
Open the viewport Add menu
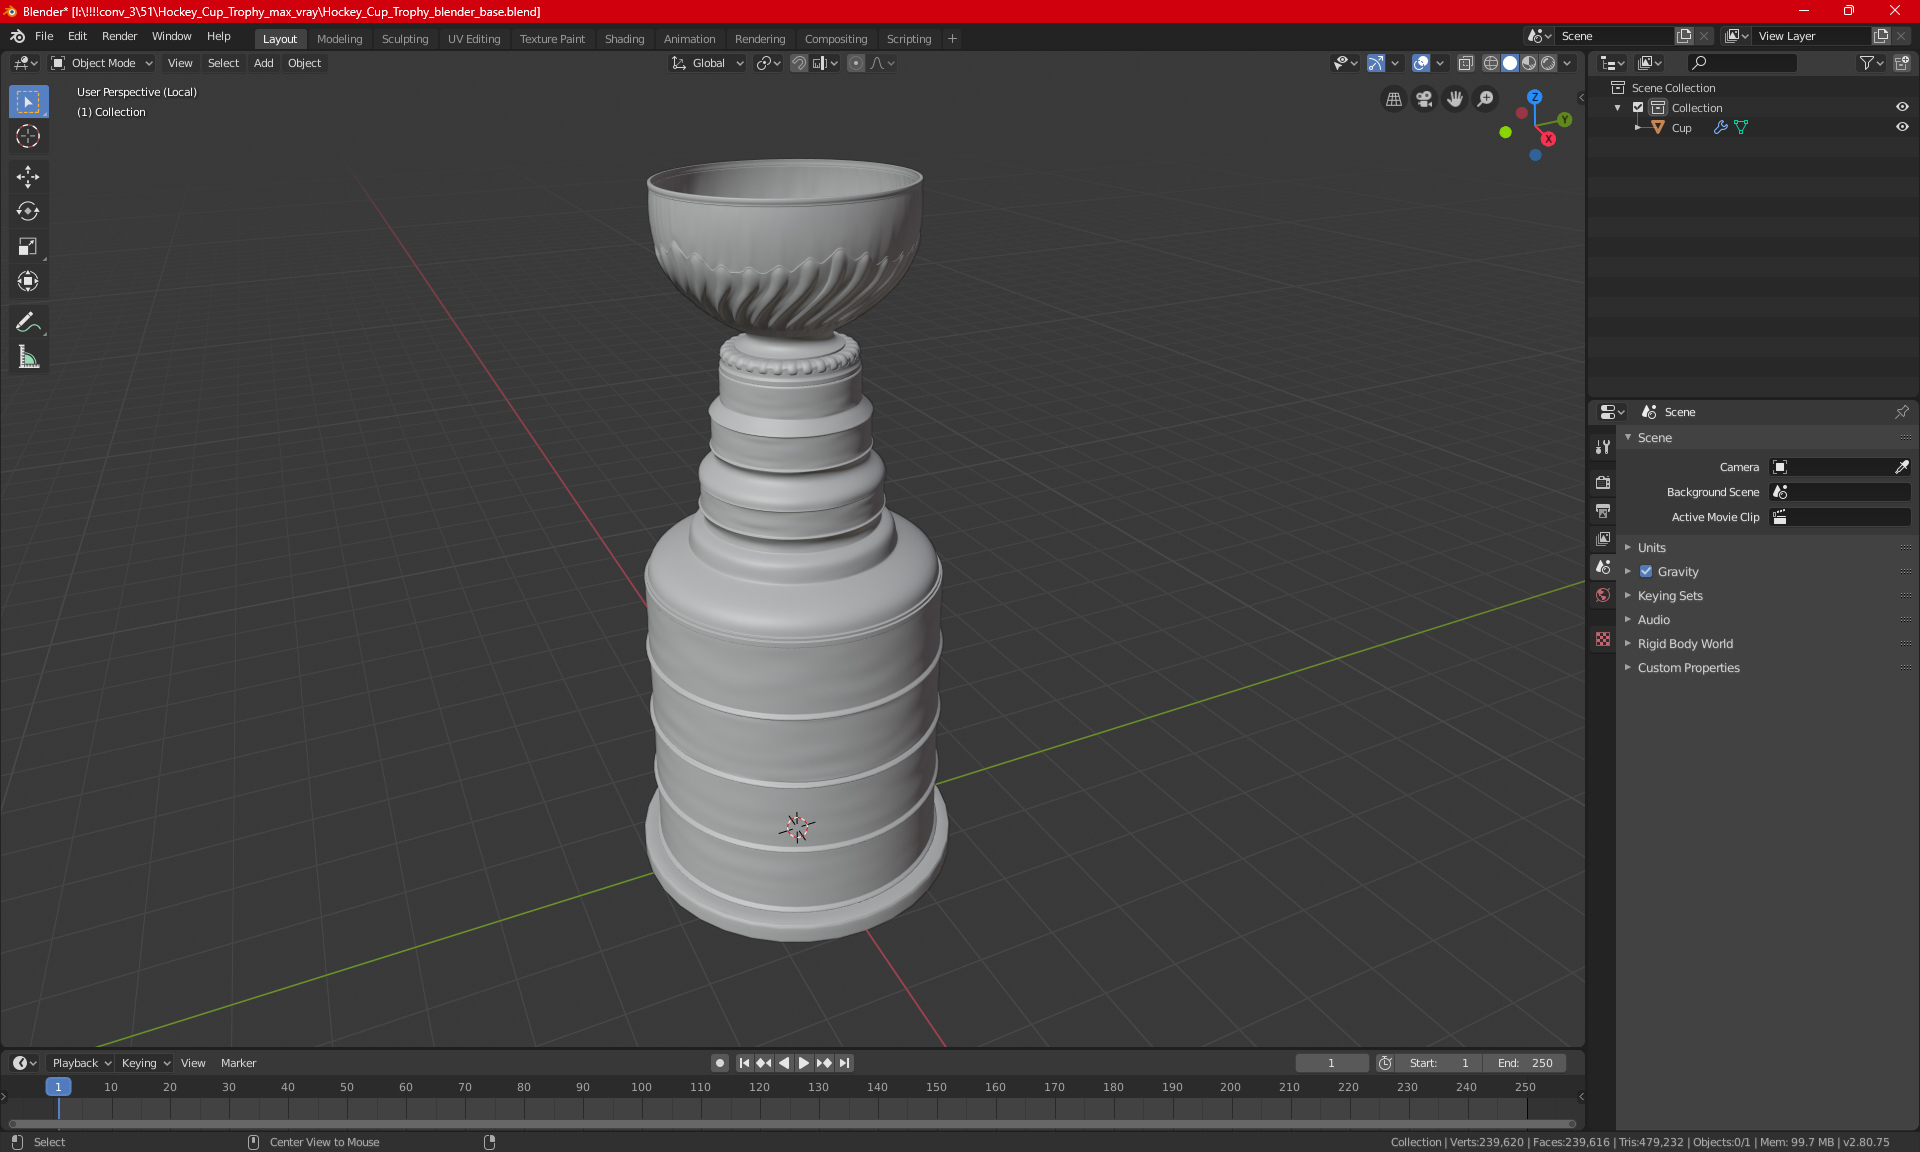pyautogui.click(x=263, y=63)
